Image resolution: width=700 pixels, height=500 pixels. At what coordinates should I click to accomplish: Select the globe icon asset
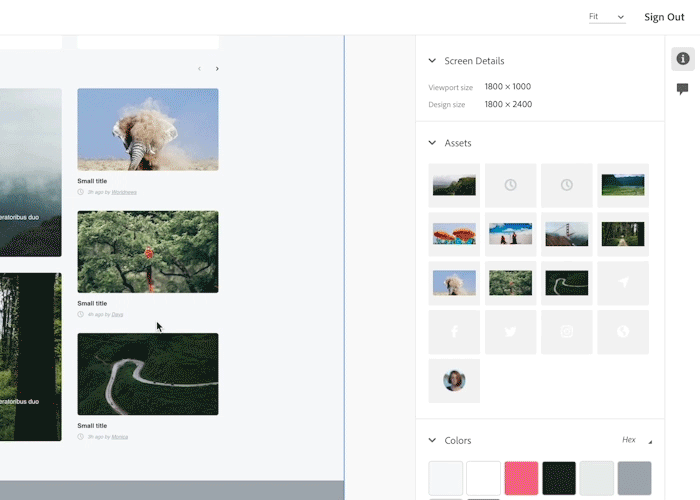click(623, 332)
